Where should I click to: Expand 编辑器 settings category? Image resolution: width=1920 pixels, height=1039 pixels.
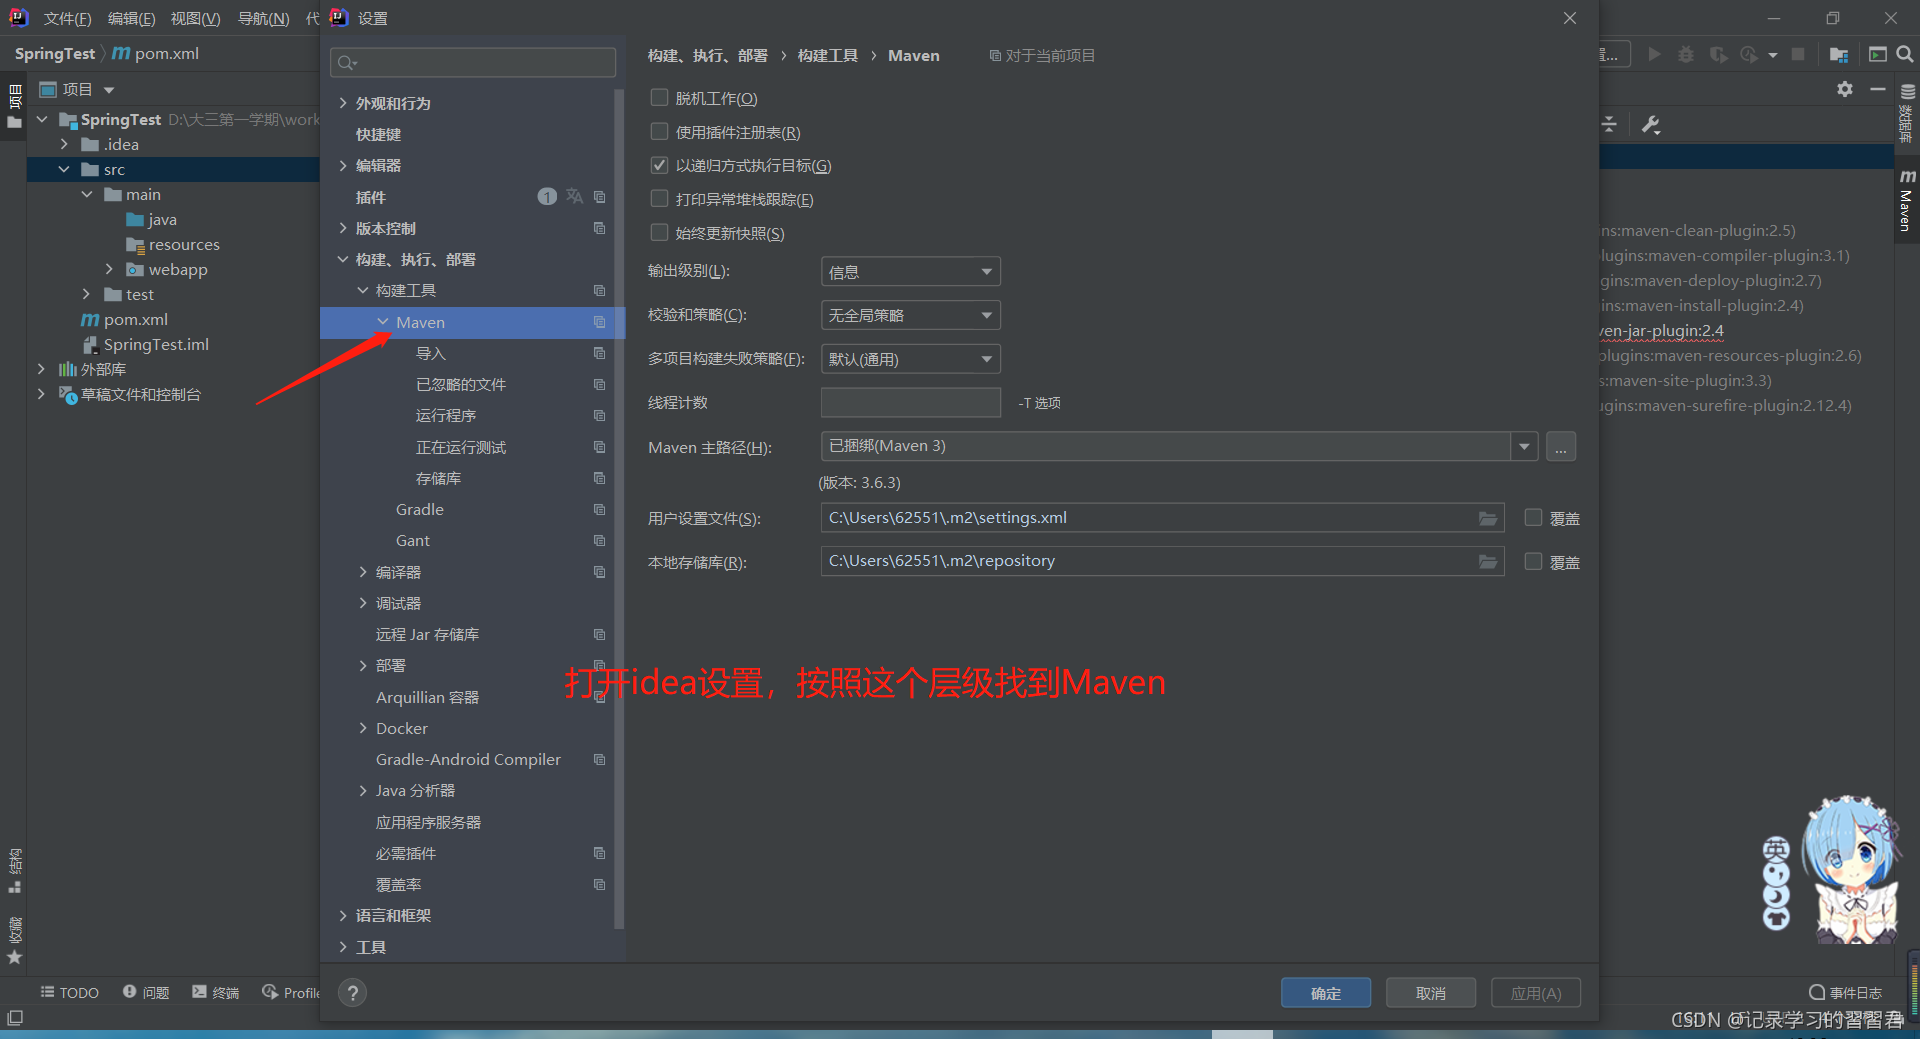(x=343, y=165)
